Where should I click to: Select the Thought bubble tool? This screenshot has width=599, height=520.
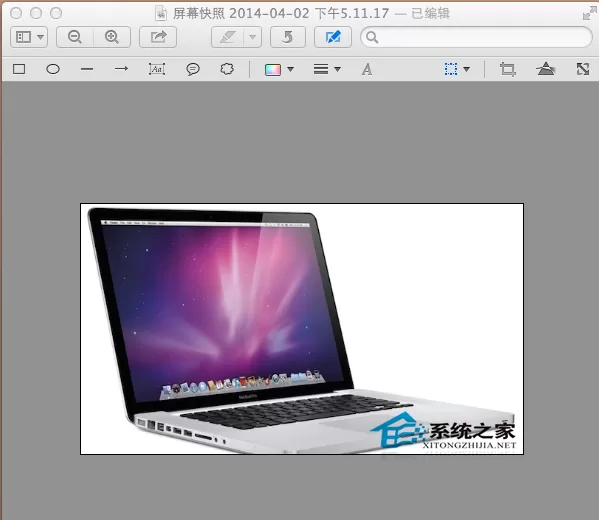coord(227,69)
